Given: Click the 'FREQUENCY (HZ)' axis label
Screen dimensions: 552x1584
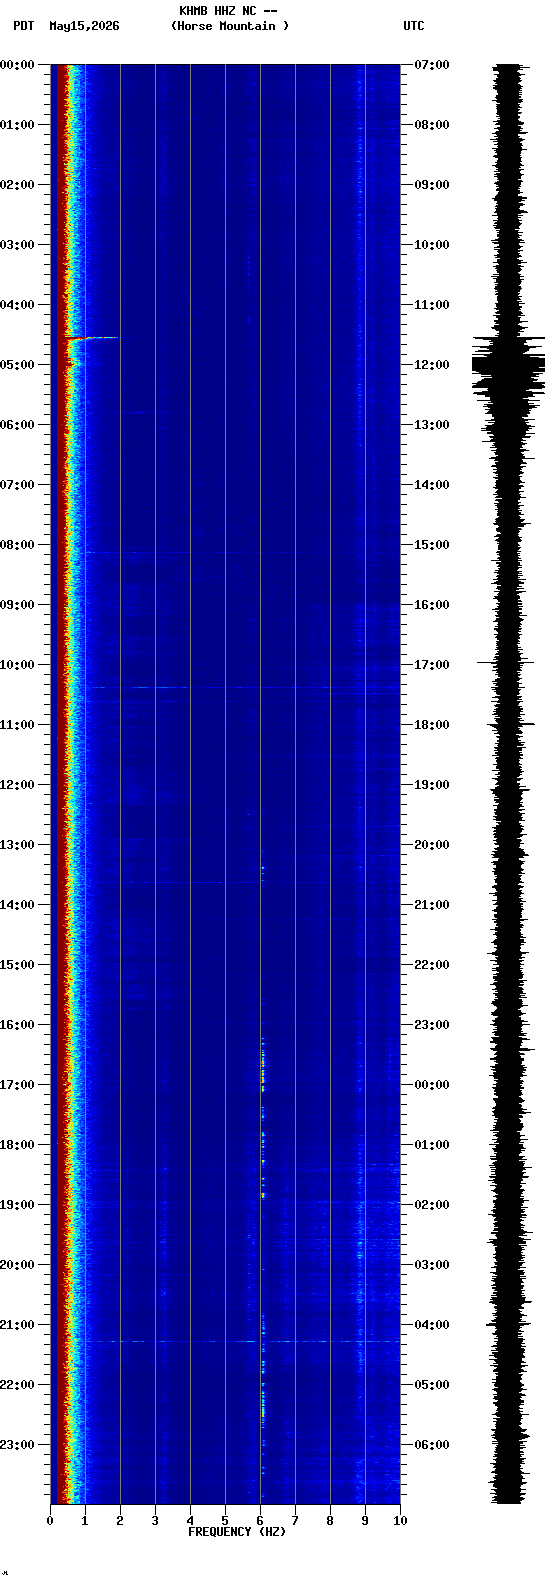Looking at the screenshot, I should pos(237,1532).
